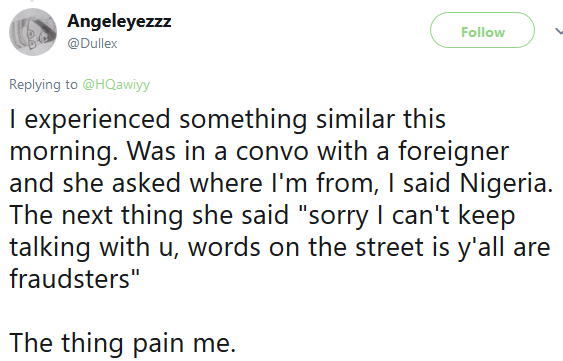Open the @HQawiyy mention link
The image size is (563, 361).
(x=116, y=85)
